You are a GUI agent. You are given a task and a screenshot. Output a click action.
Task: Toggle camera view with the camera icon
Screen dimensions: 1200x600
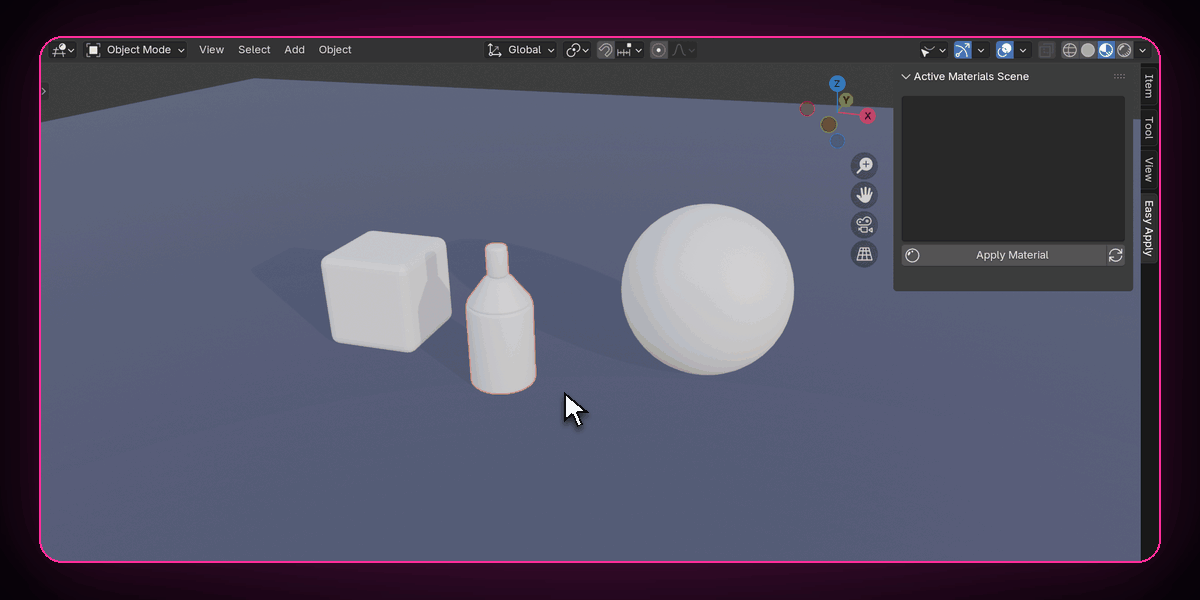click(865, 225)
